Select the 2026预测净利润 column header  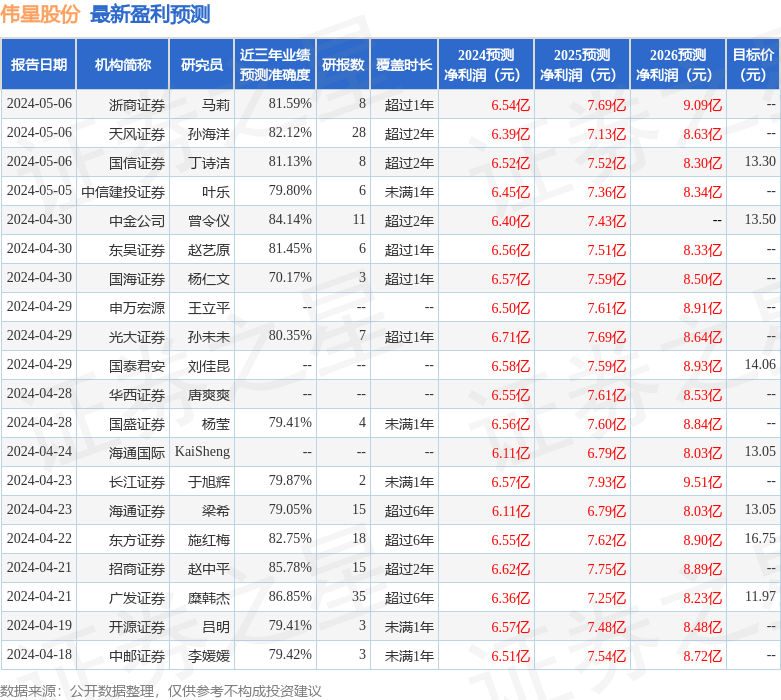(678, 65)
